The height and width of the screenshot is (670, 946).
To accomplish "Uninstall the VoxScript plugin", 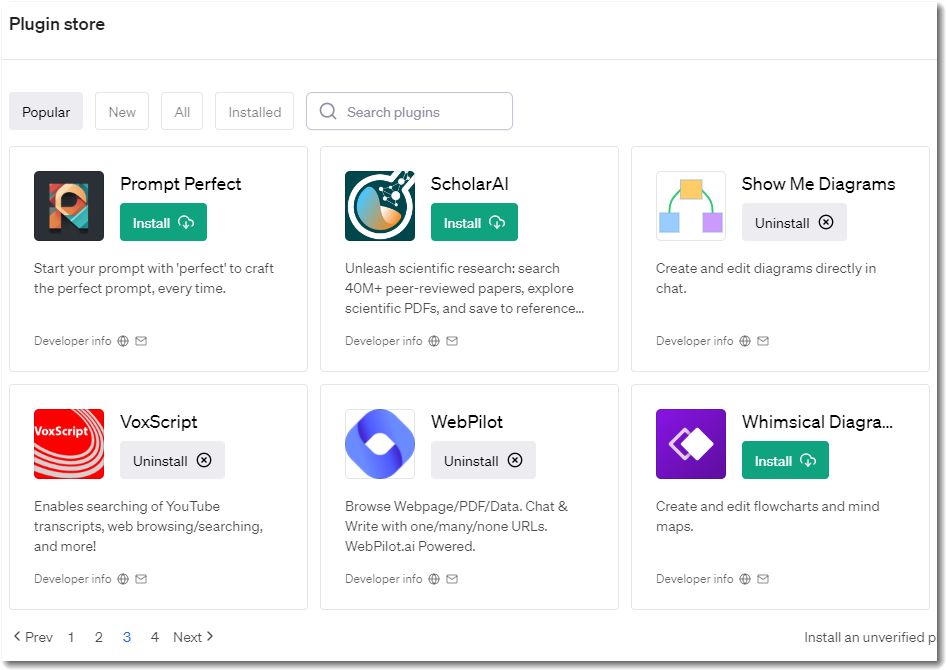I will (x=172, y=461).
